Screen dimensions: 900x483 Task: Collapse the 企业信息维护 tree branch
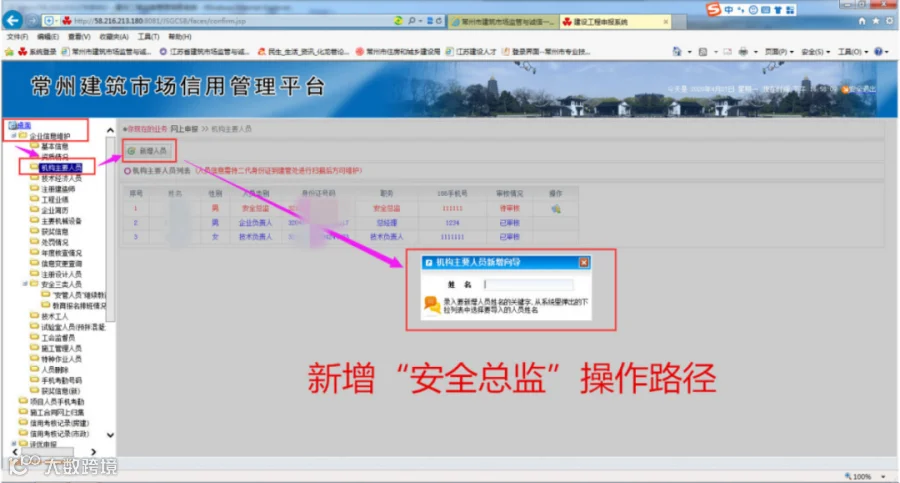pos(14,136)
